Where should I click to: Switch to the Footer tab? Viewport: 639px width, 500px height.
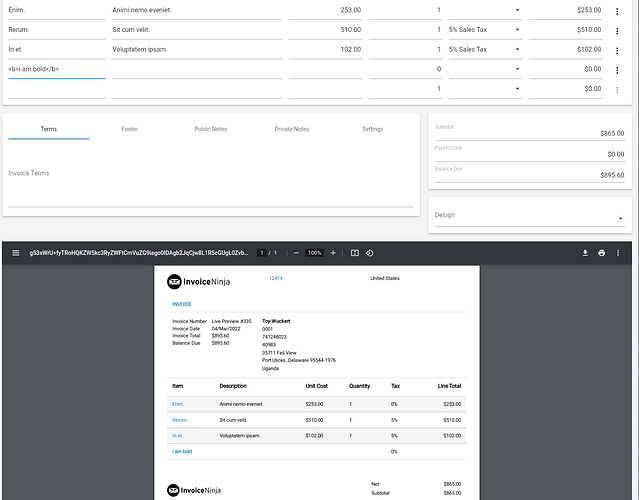(x=130, y=129)
